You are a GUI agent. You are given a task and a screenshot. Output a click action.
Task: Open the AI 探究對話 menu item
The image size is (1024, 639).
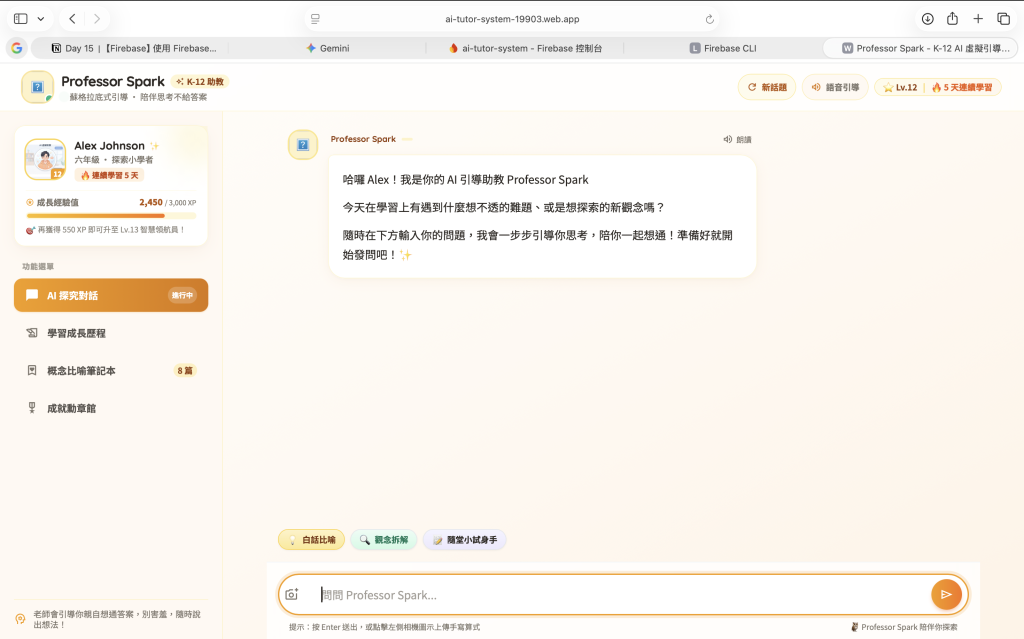click(x=111, y=295)
